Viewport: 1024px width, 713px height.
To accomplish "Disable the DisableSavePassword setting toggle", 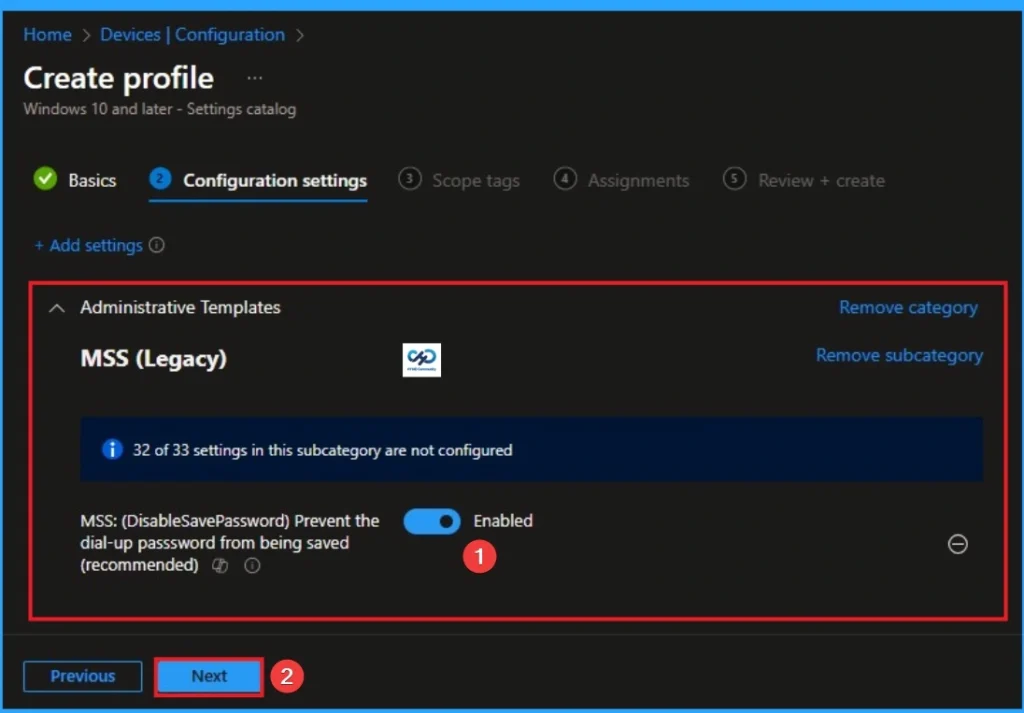I will point(431,521).
